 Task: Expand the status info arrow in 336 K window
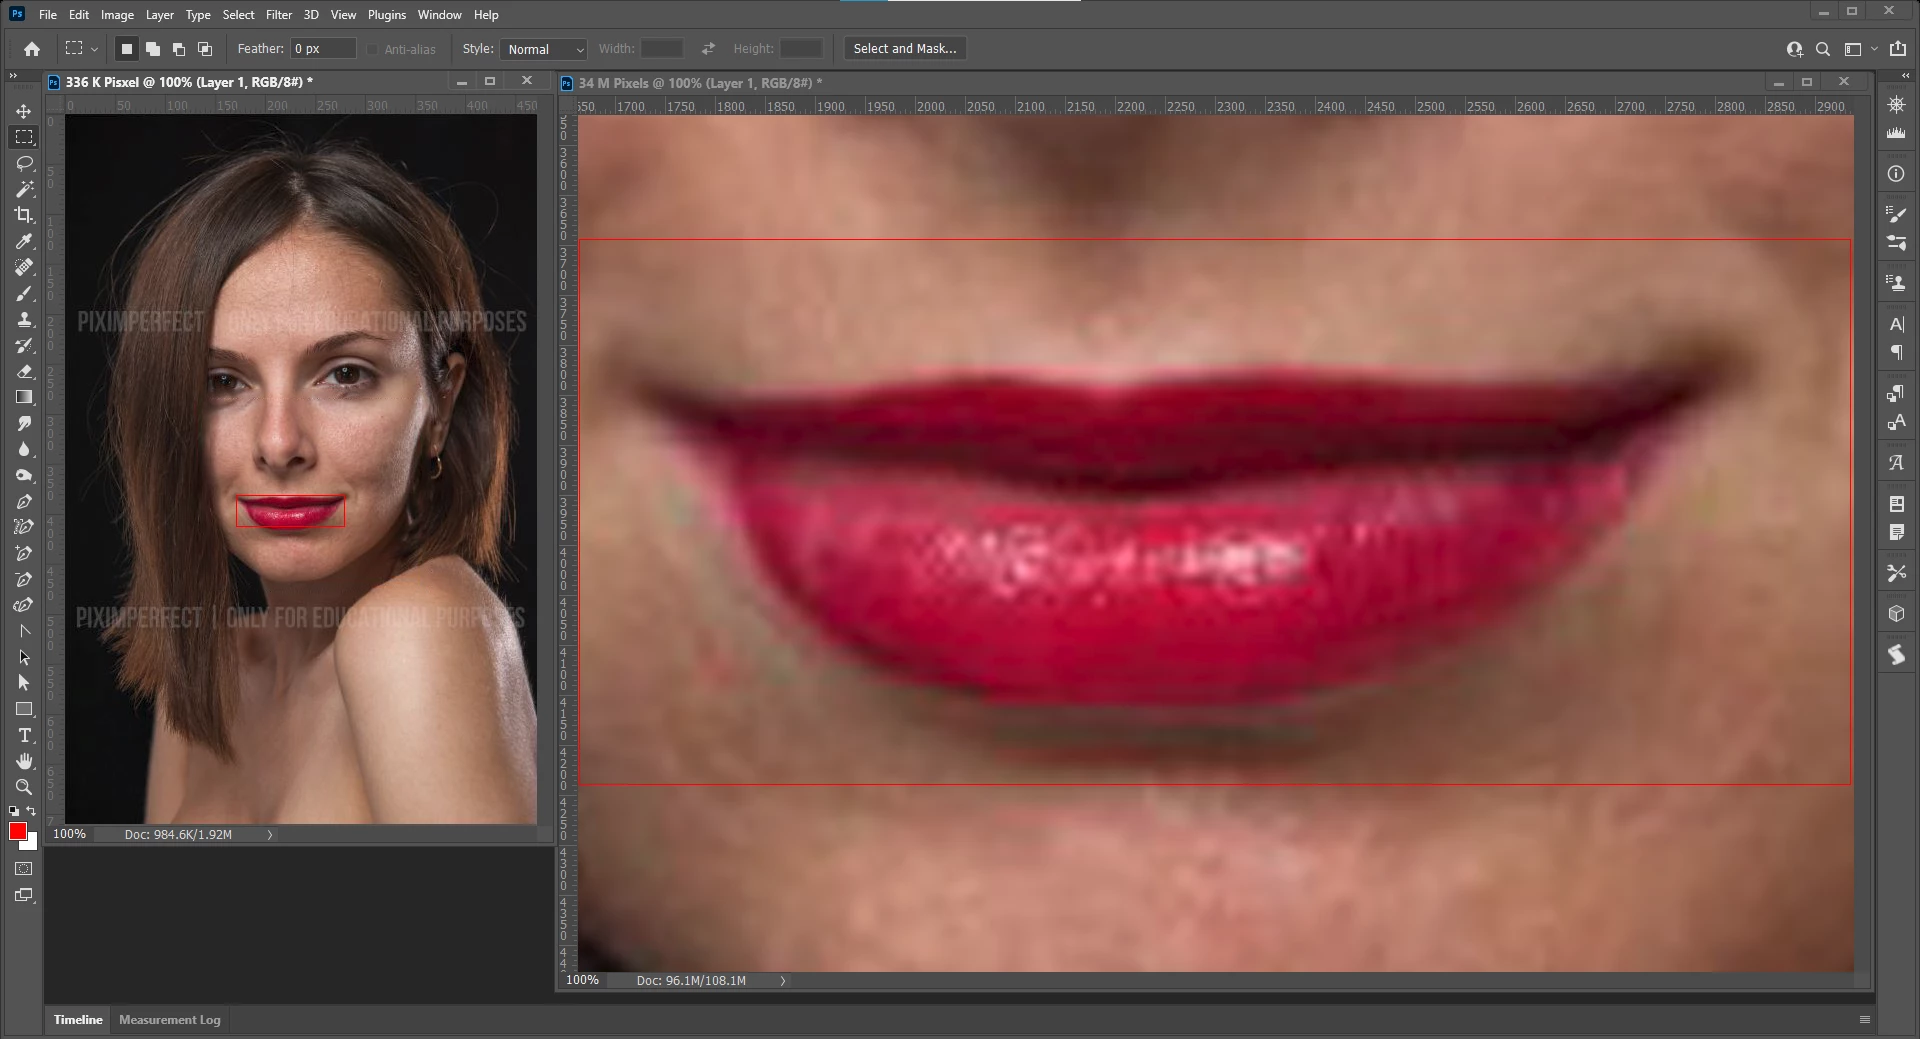tap(270, 834)
